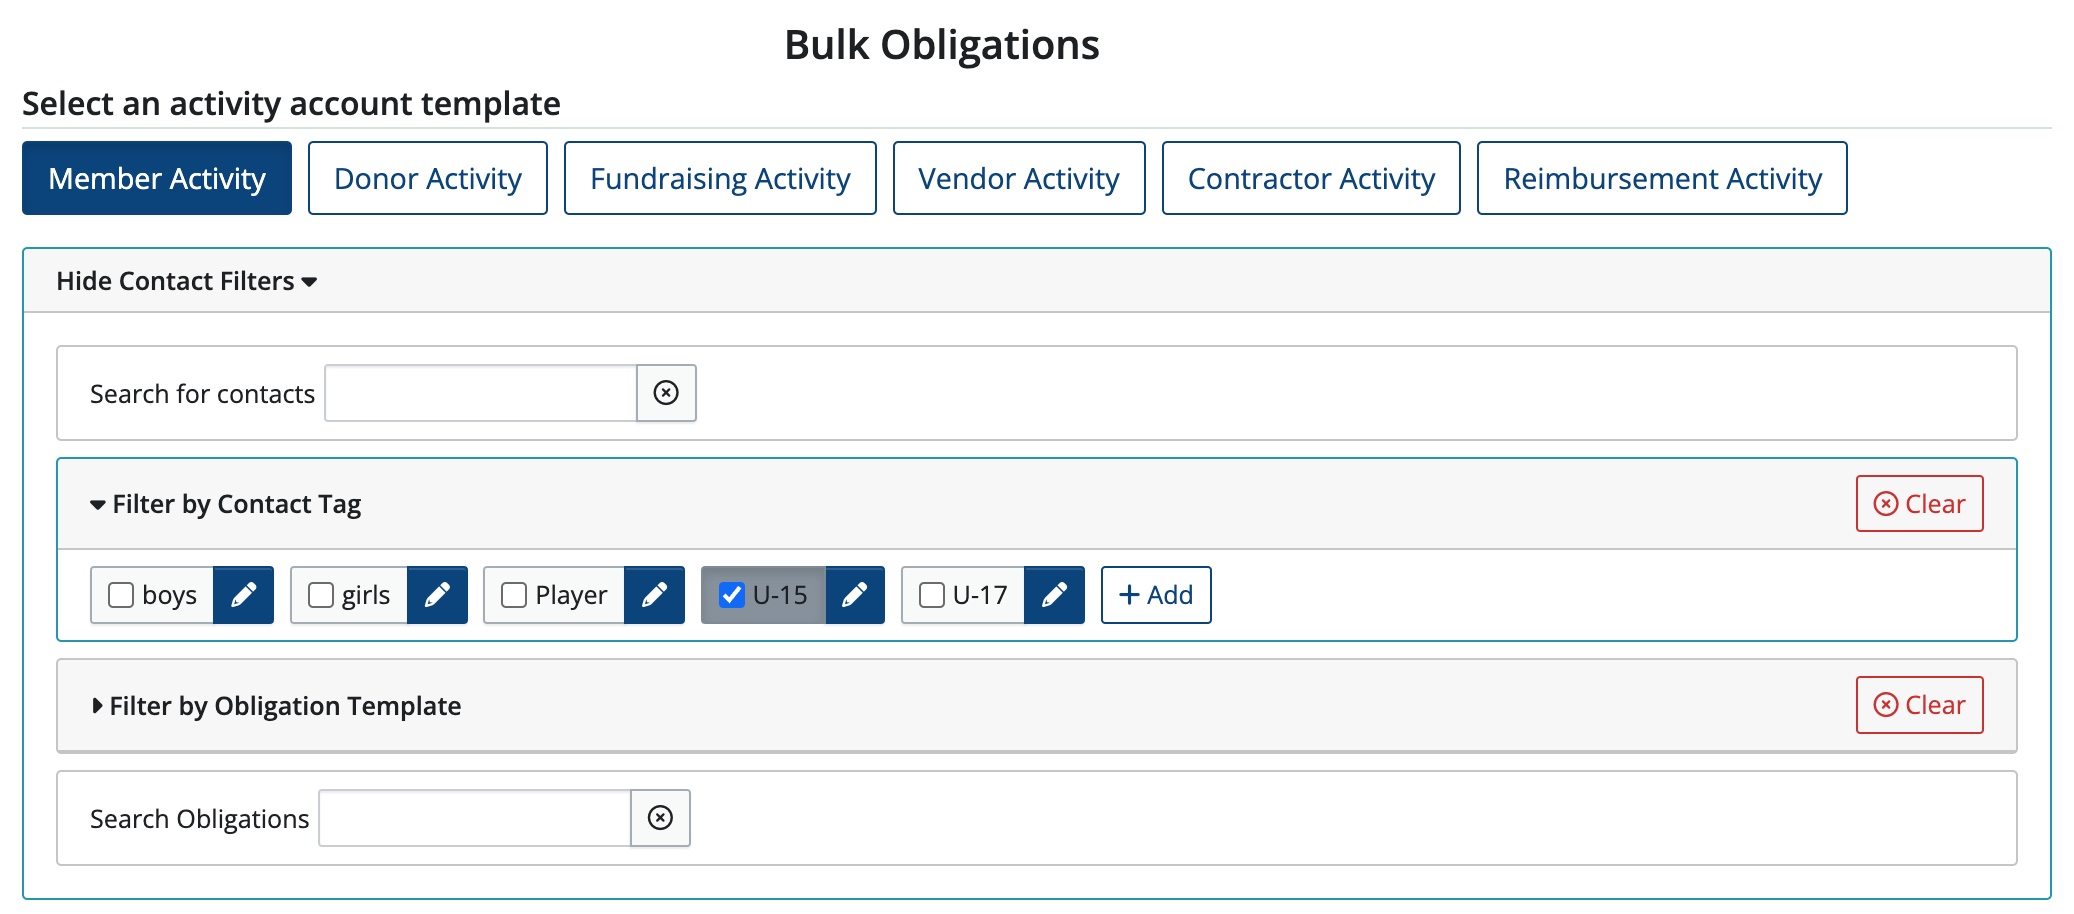Screen dimensions: 2074x914
Task: Focus the Search for contacts field
Action: [x=480, y=393]
